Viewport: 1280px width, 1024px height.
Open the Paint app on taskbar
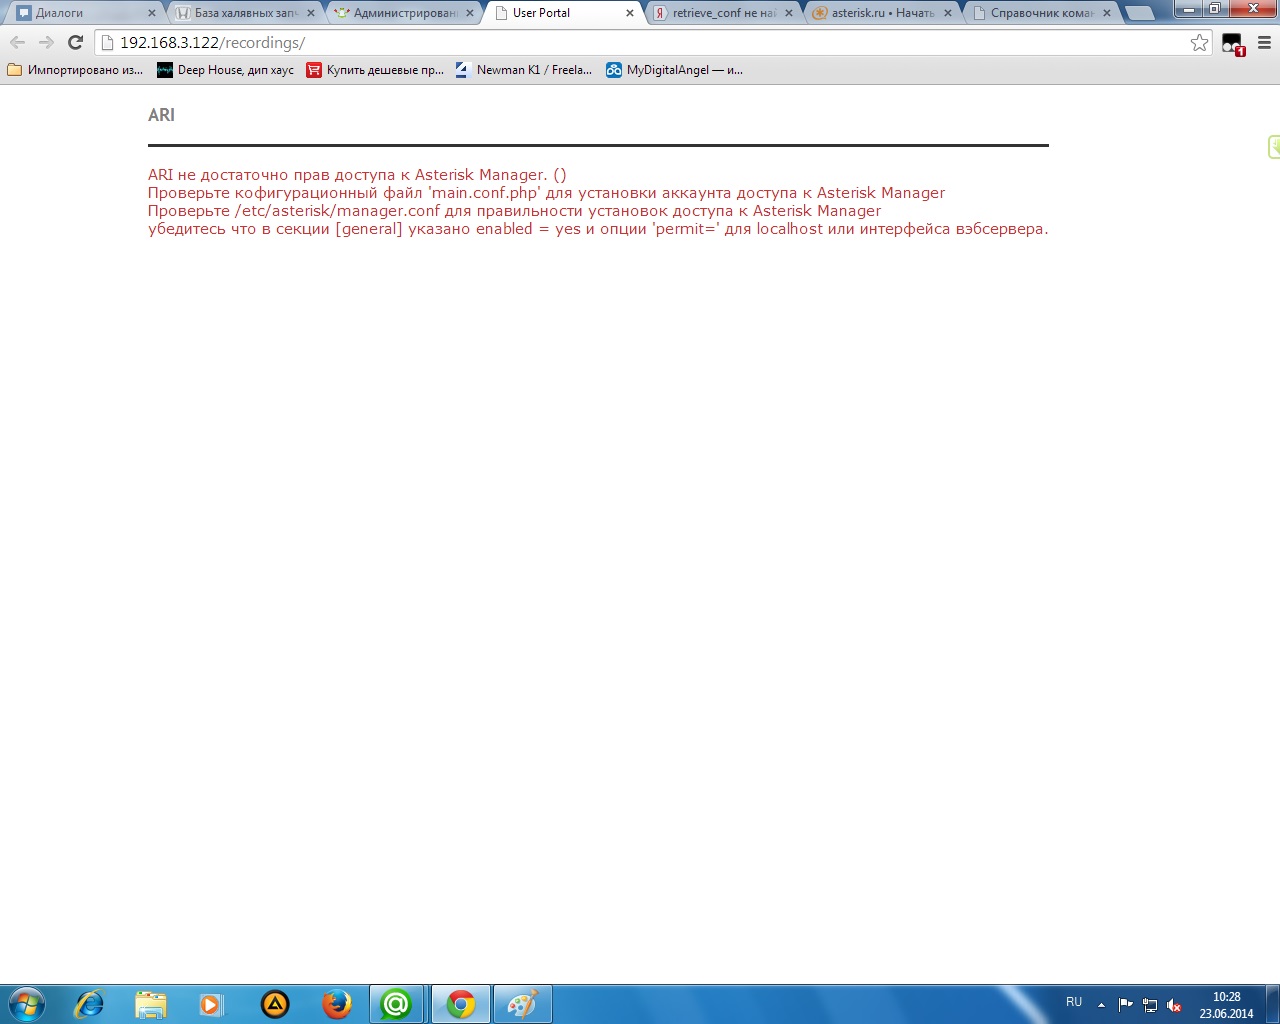pyautogui.click(x=522, y=1004)
